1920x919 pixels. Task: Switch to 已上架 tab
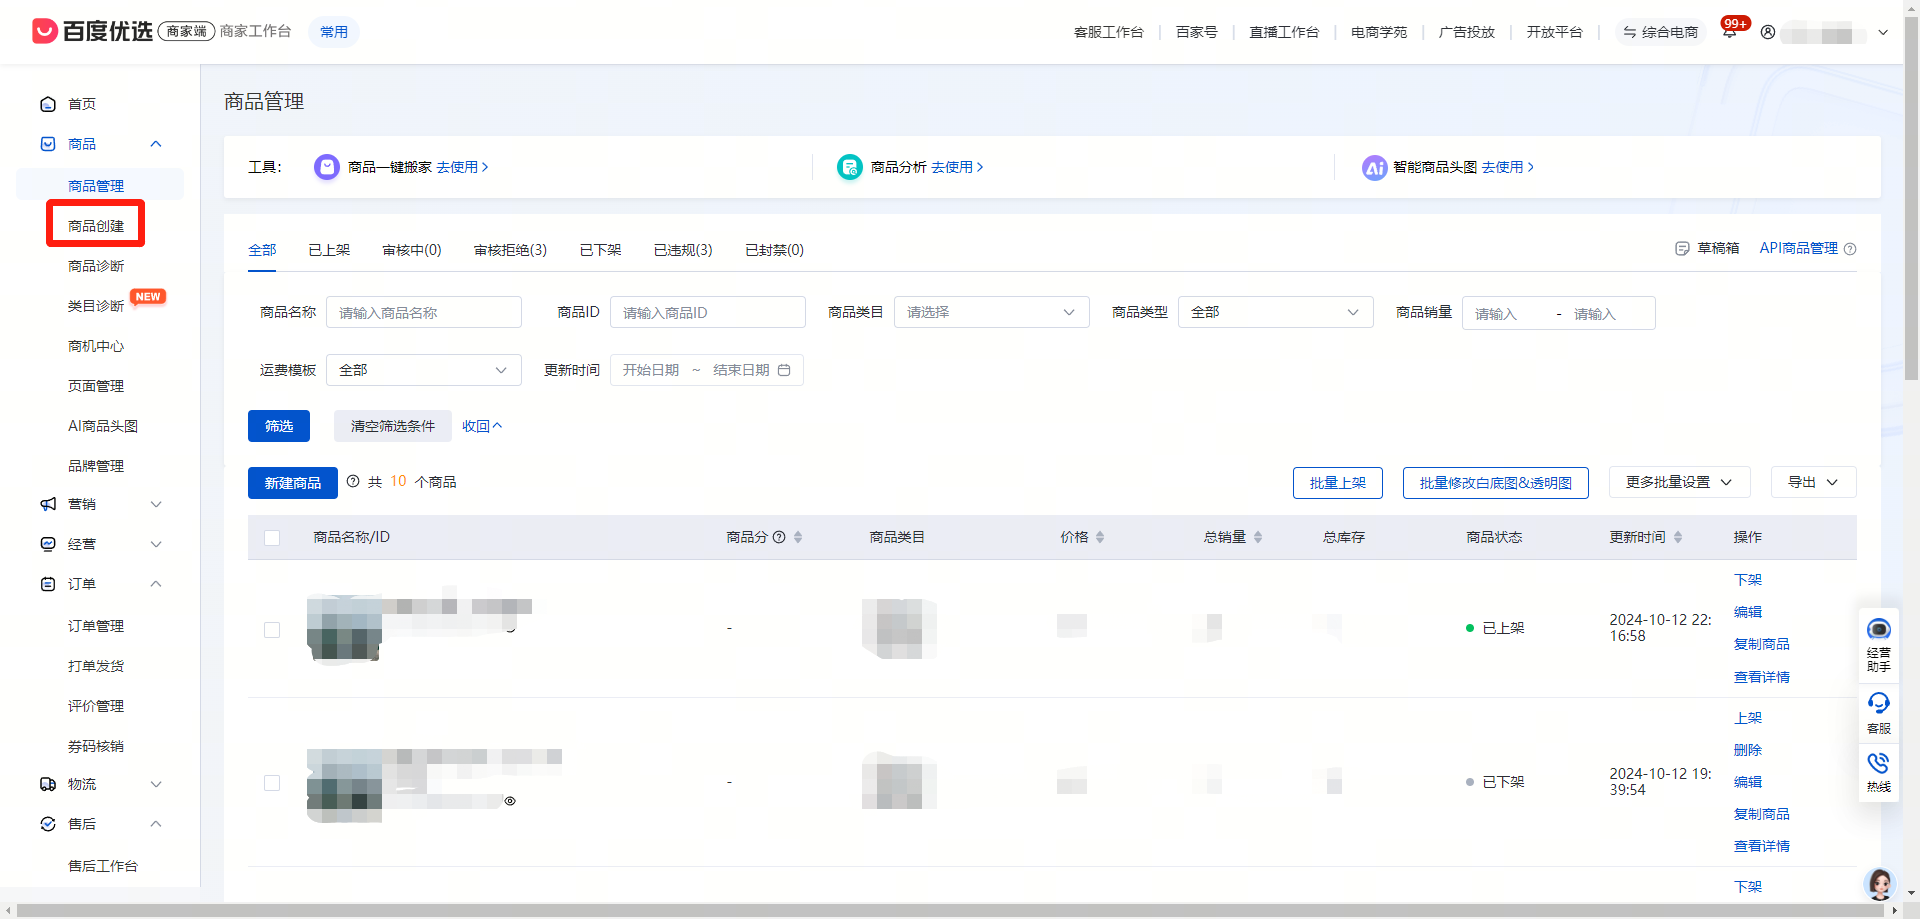329,250
